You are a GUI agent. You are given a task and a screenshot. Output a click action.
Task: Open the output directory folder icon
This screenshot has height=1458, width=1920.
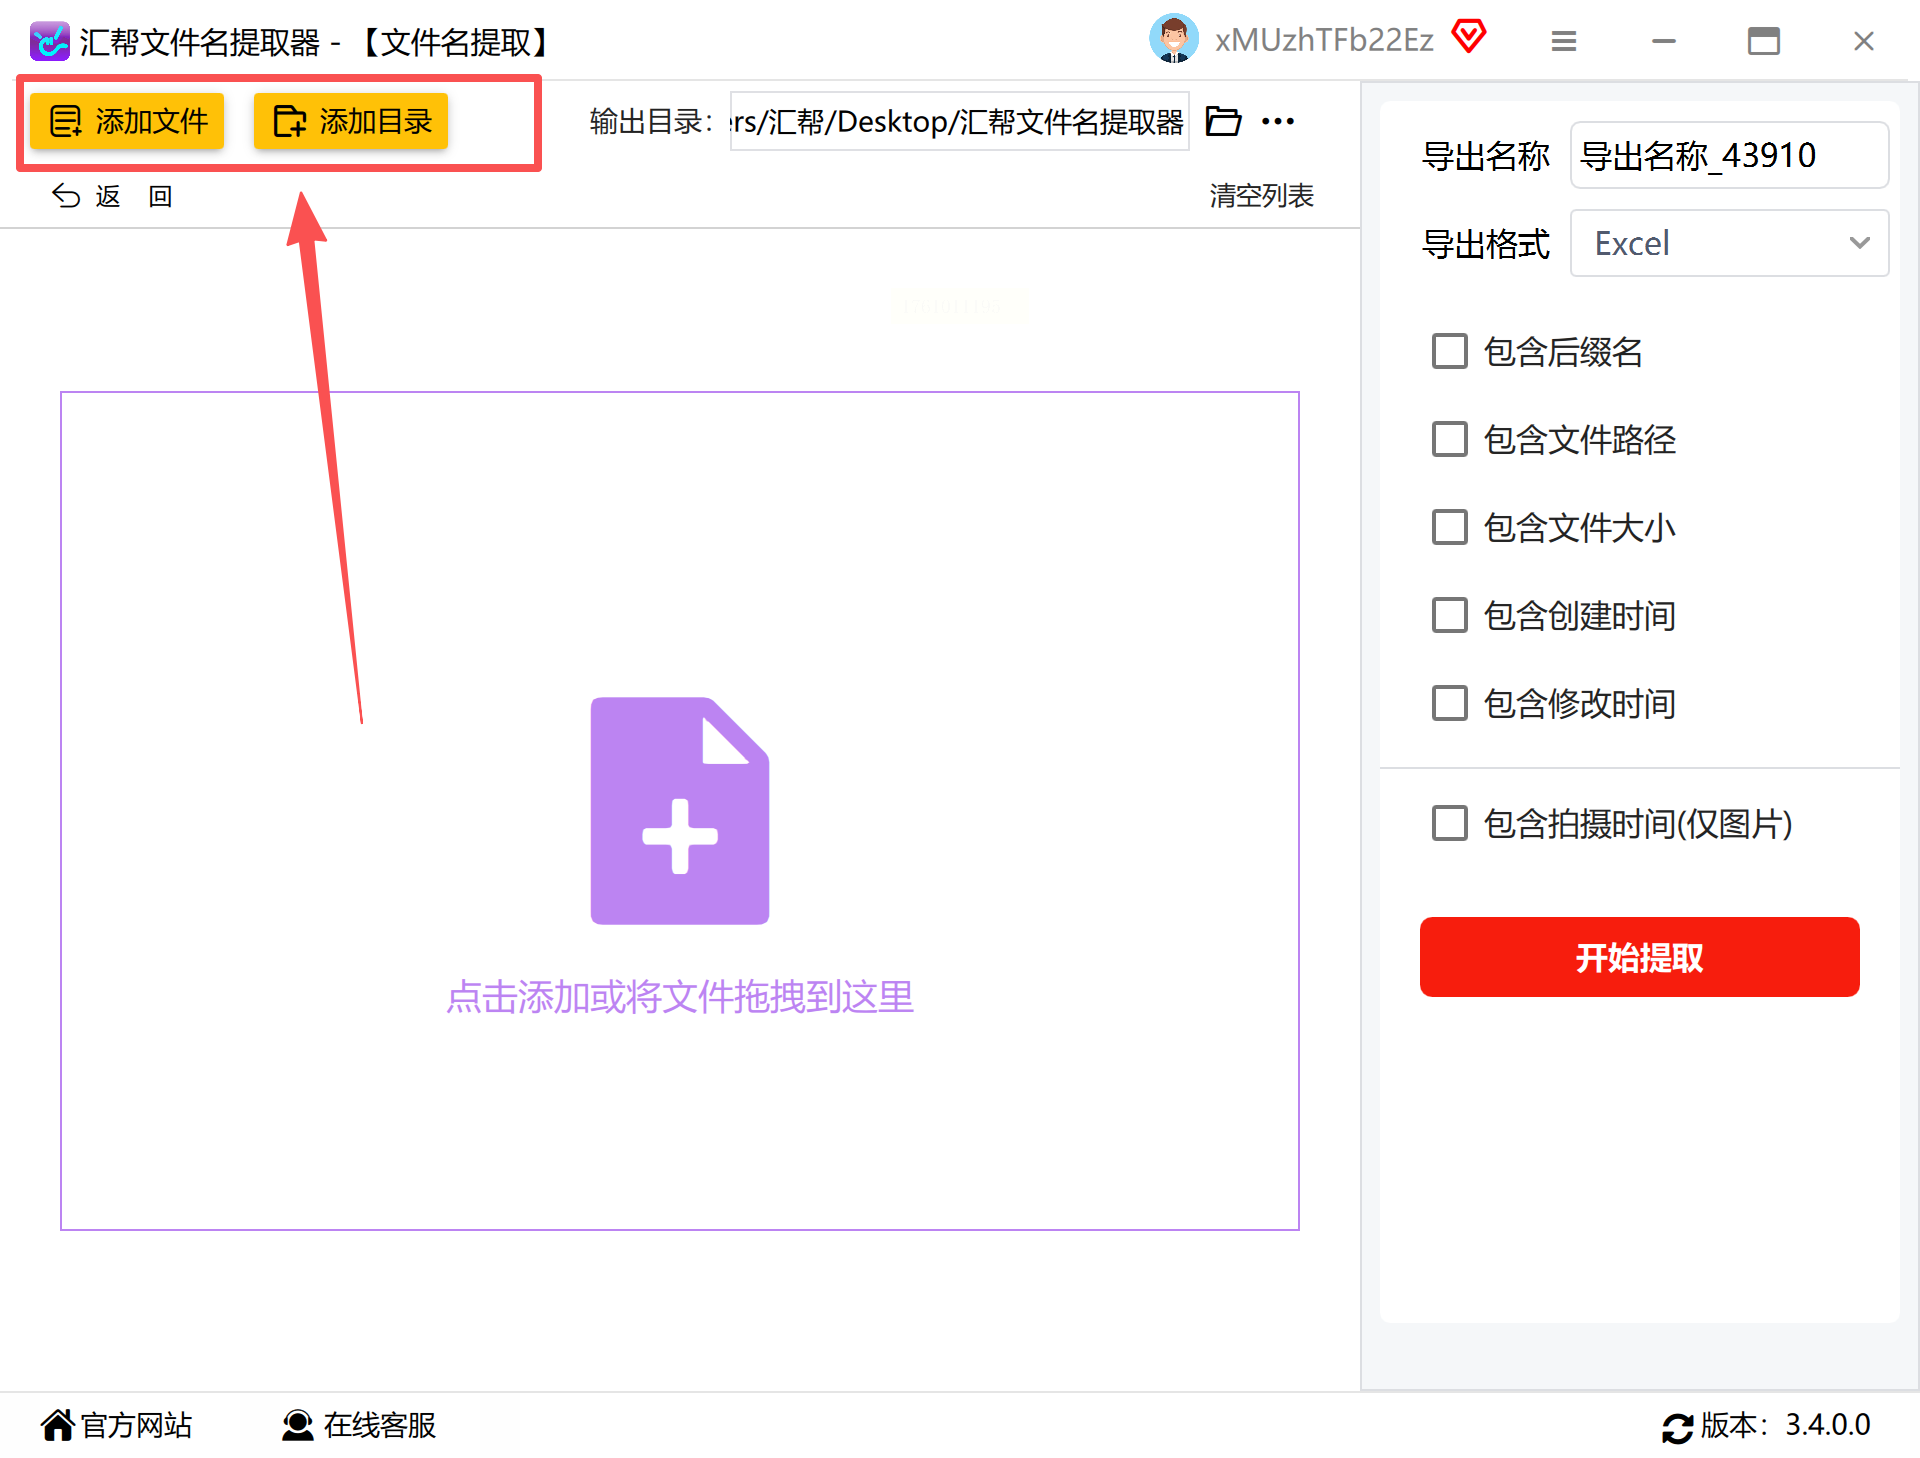[1223, 121]
